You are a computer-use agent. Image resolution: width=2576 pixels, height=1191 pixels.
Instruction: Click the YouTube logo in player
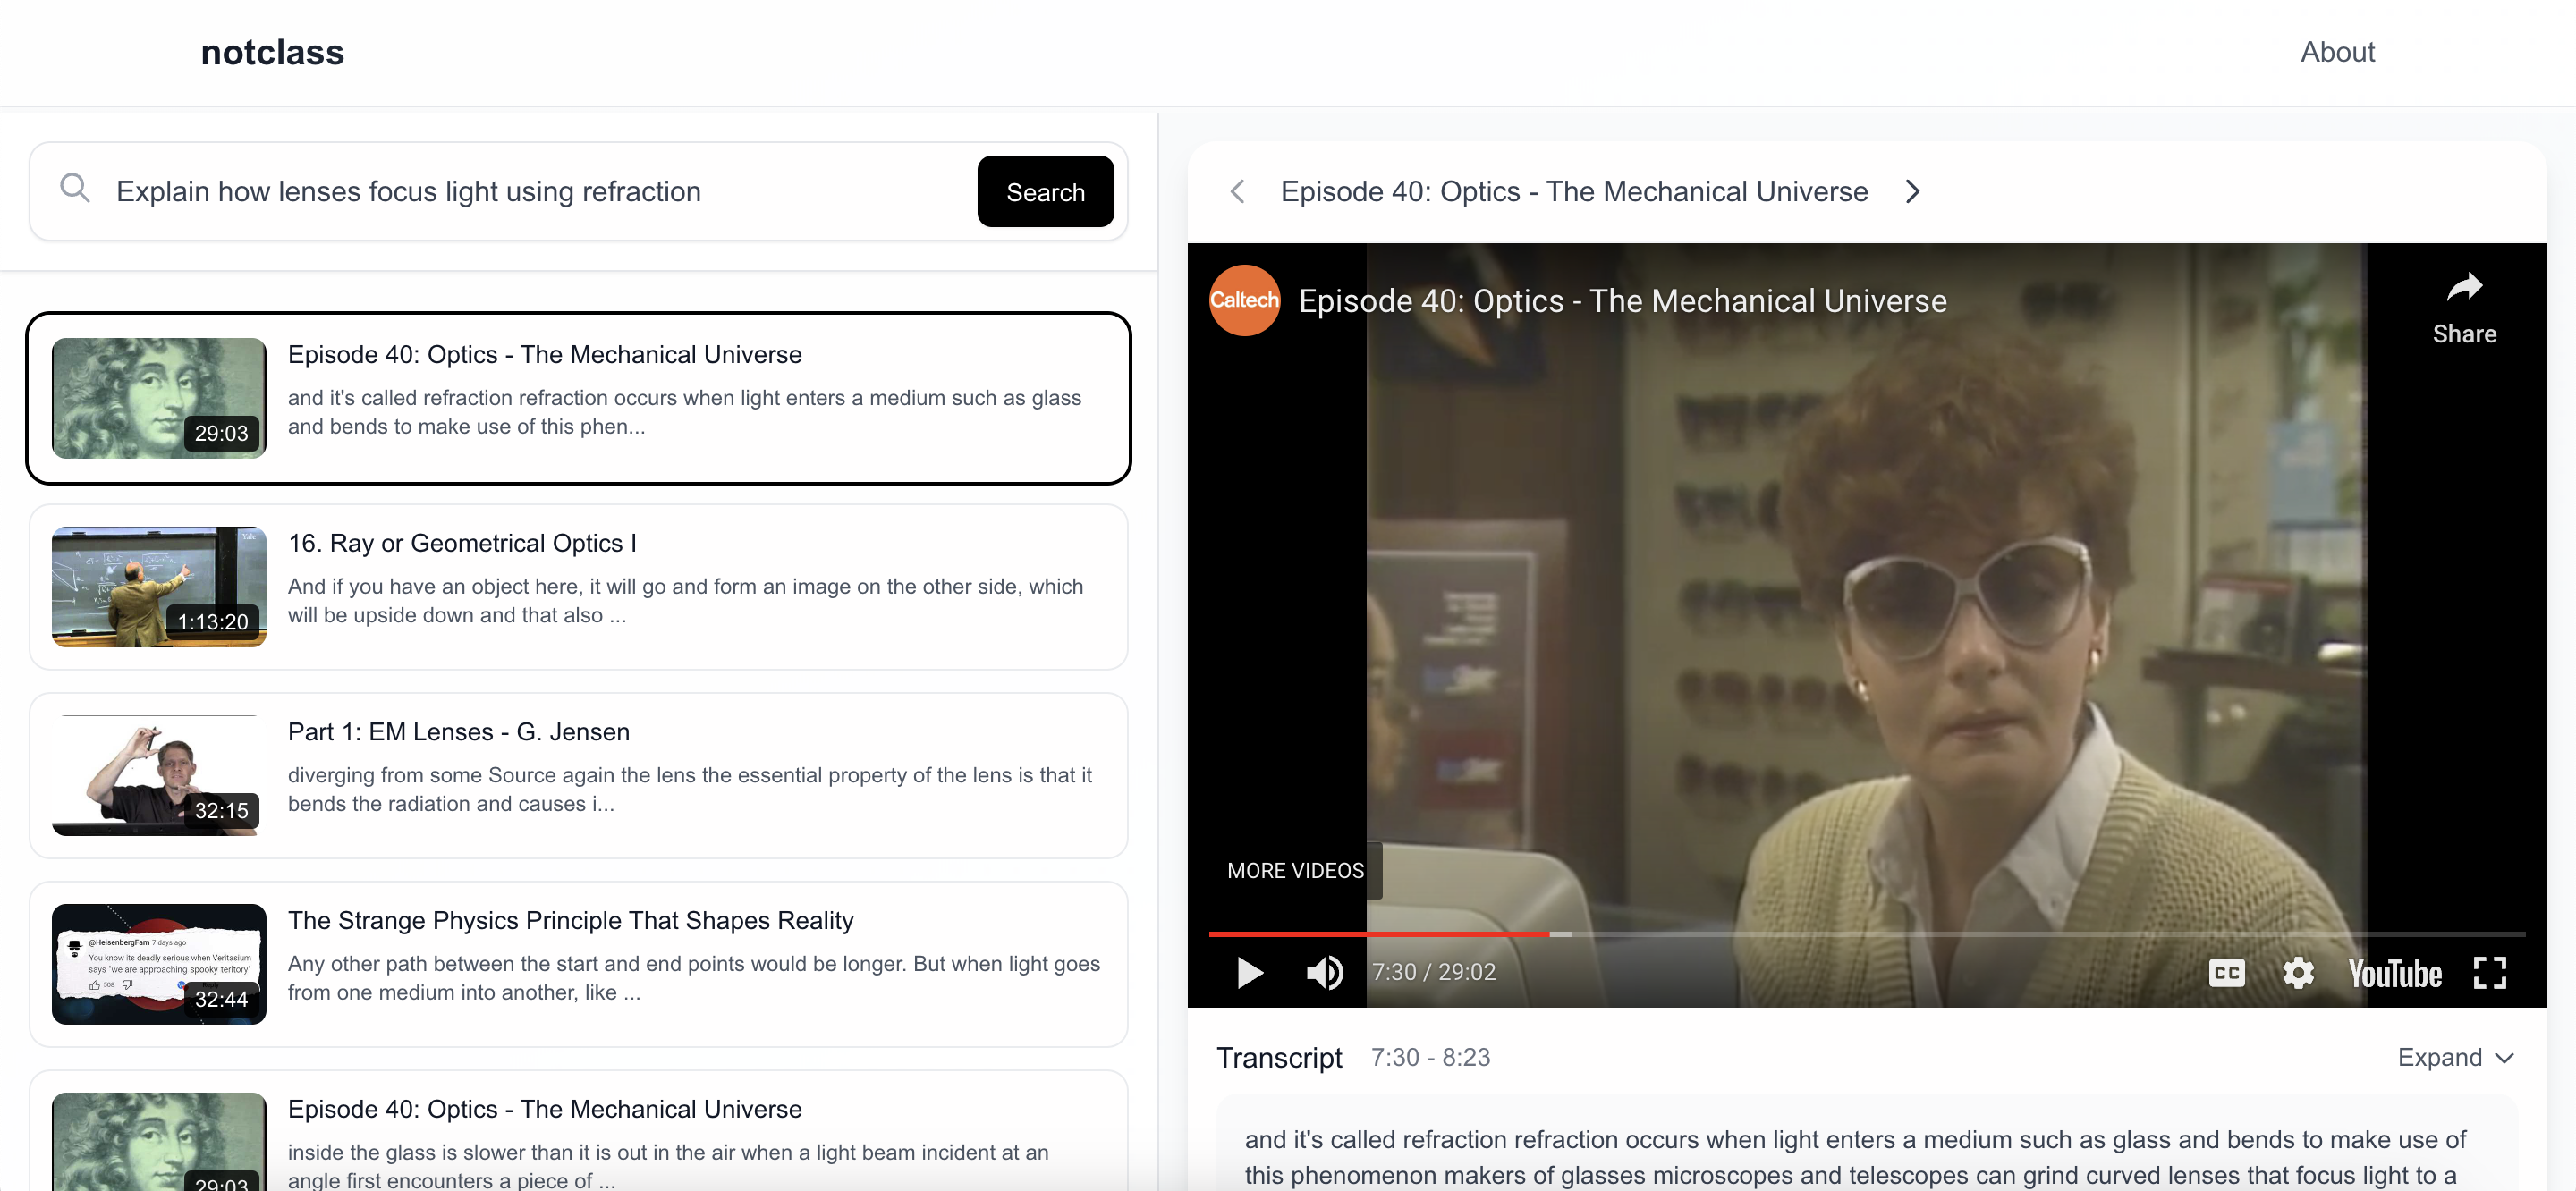coord(2394,972)
